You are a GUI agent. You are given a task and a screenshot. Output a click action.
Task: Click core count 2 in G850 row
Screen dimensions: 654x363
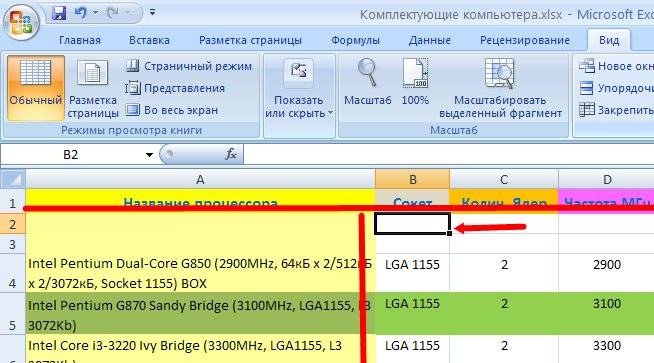pyautogui.click(x=504, y=265)
